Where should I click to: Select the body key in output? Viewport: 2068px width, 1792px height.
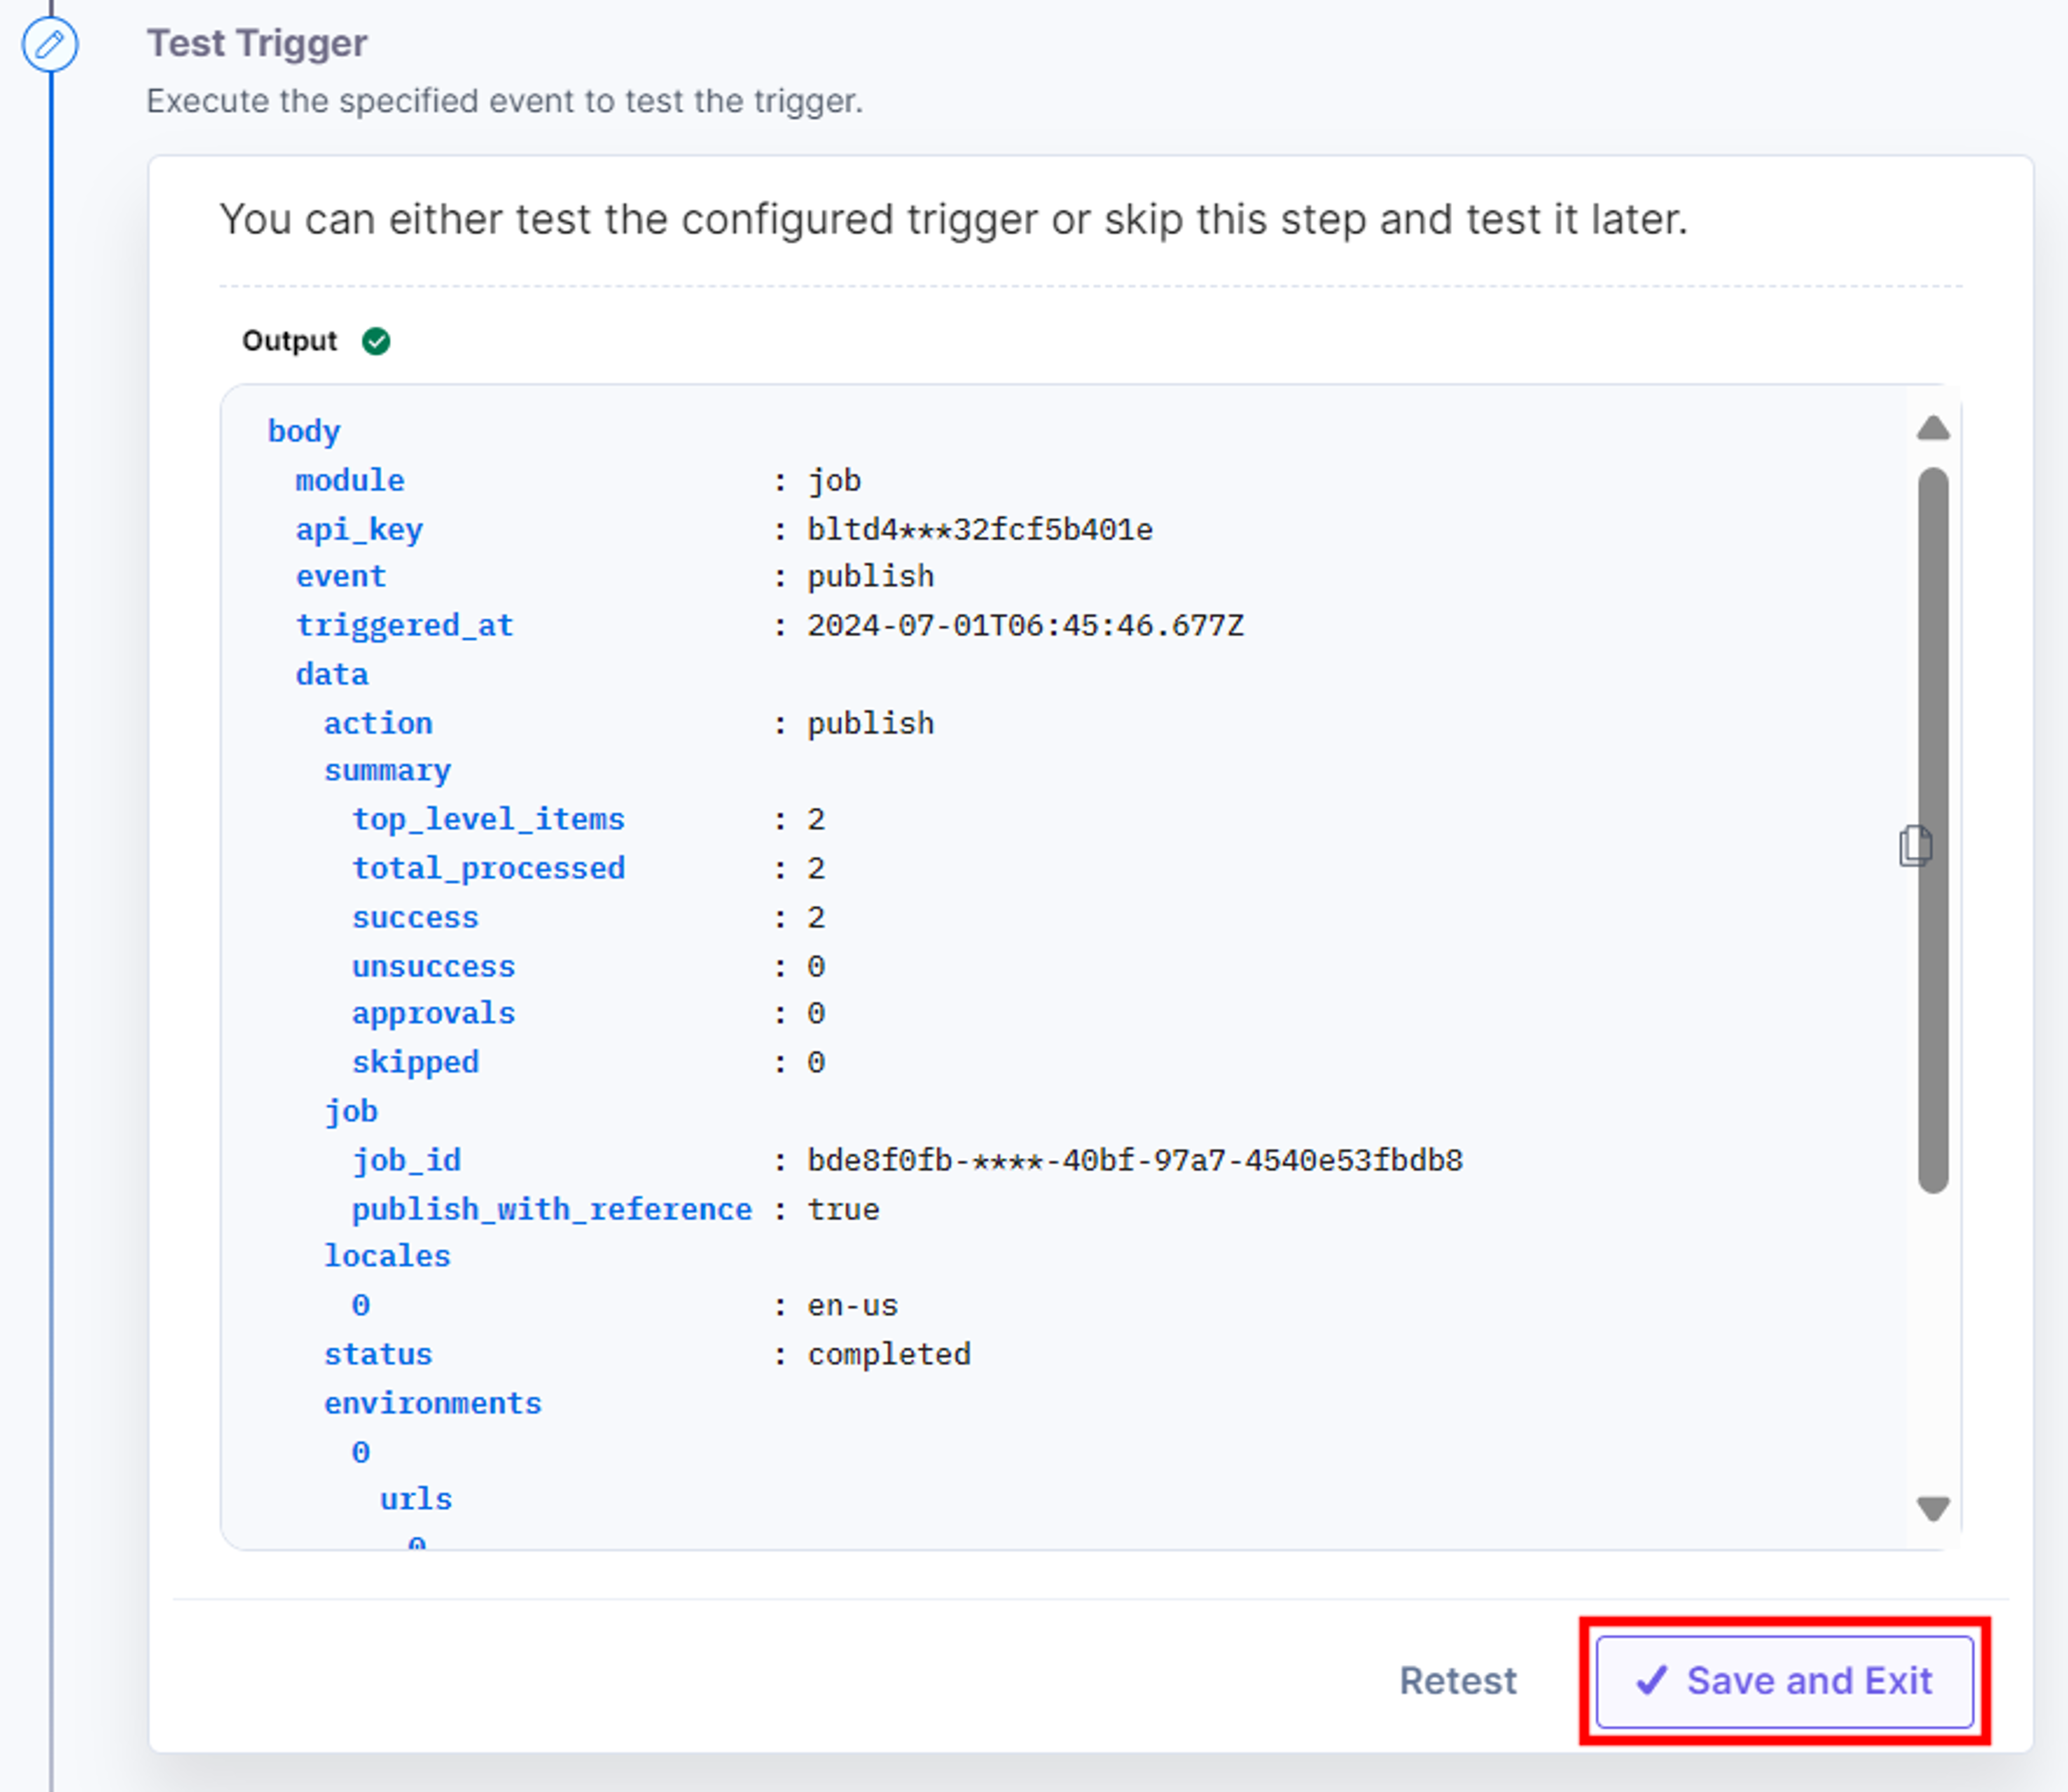pyautogui.click(x=304, y=431)
